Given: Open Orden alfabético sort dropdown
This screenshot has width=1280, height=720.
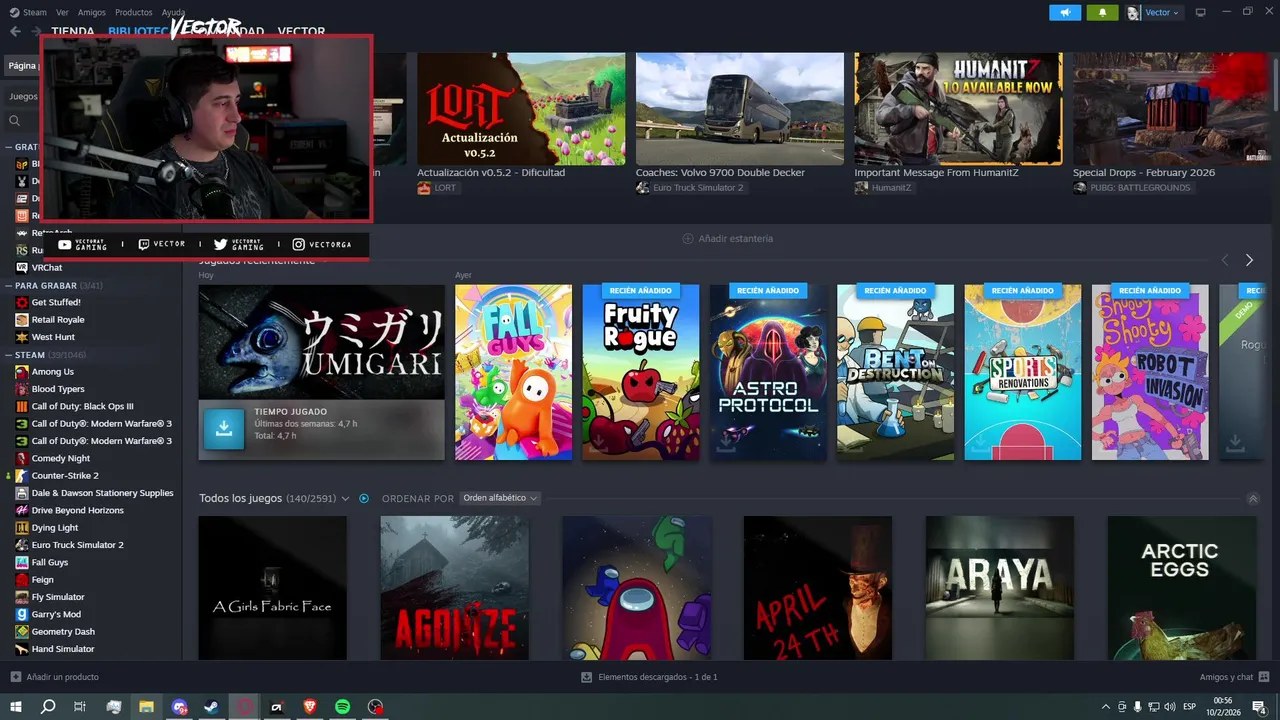Looking at the screenshot, I should pyautogui.click(x=500, y=498).
